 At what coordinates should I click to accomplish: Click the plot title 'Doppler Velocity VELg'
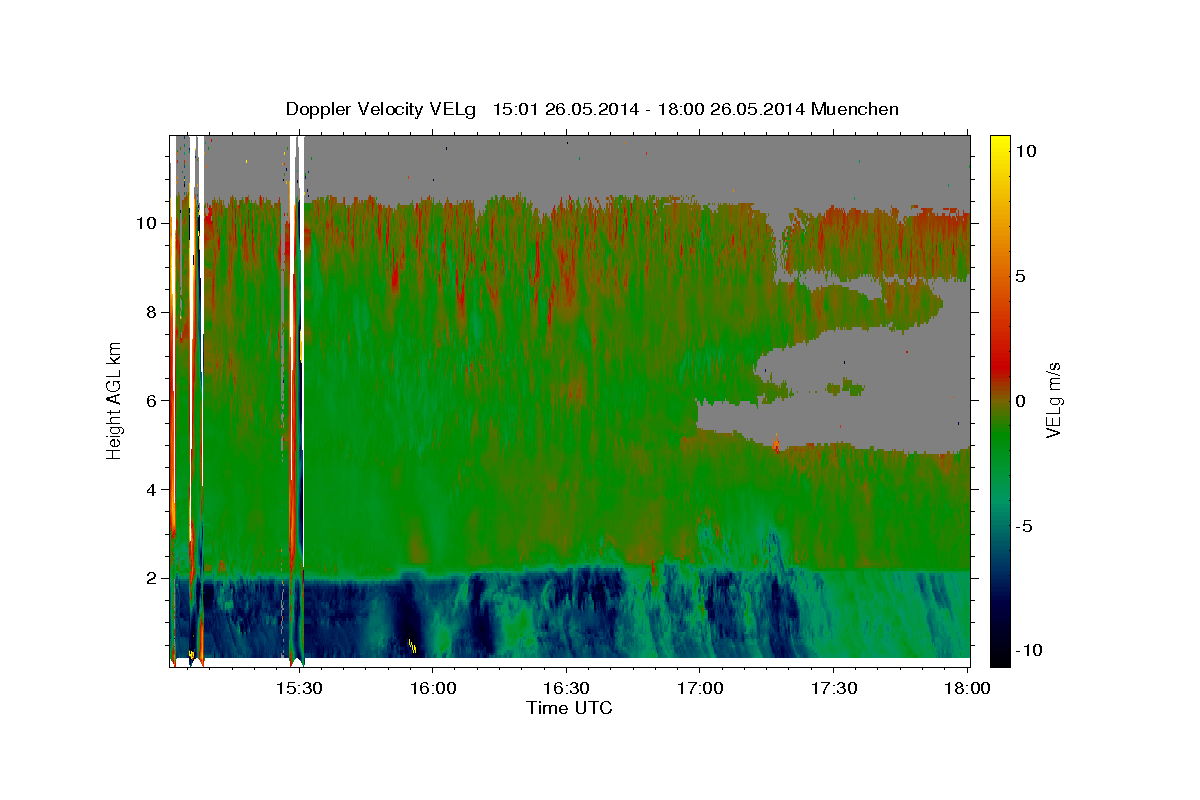[x=382, y=109]
